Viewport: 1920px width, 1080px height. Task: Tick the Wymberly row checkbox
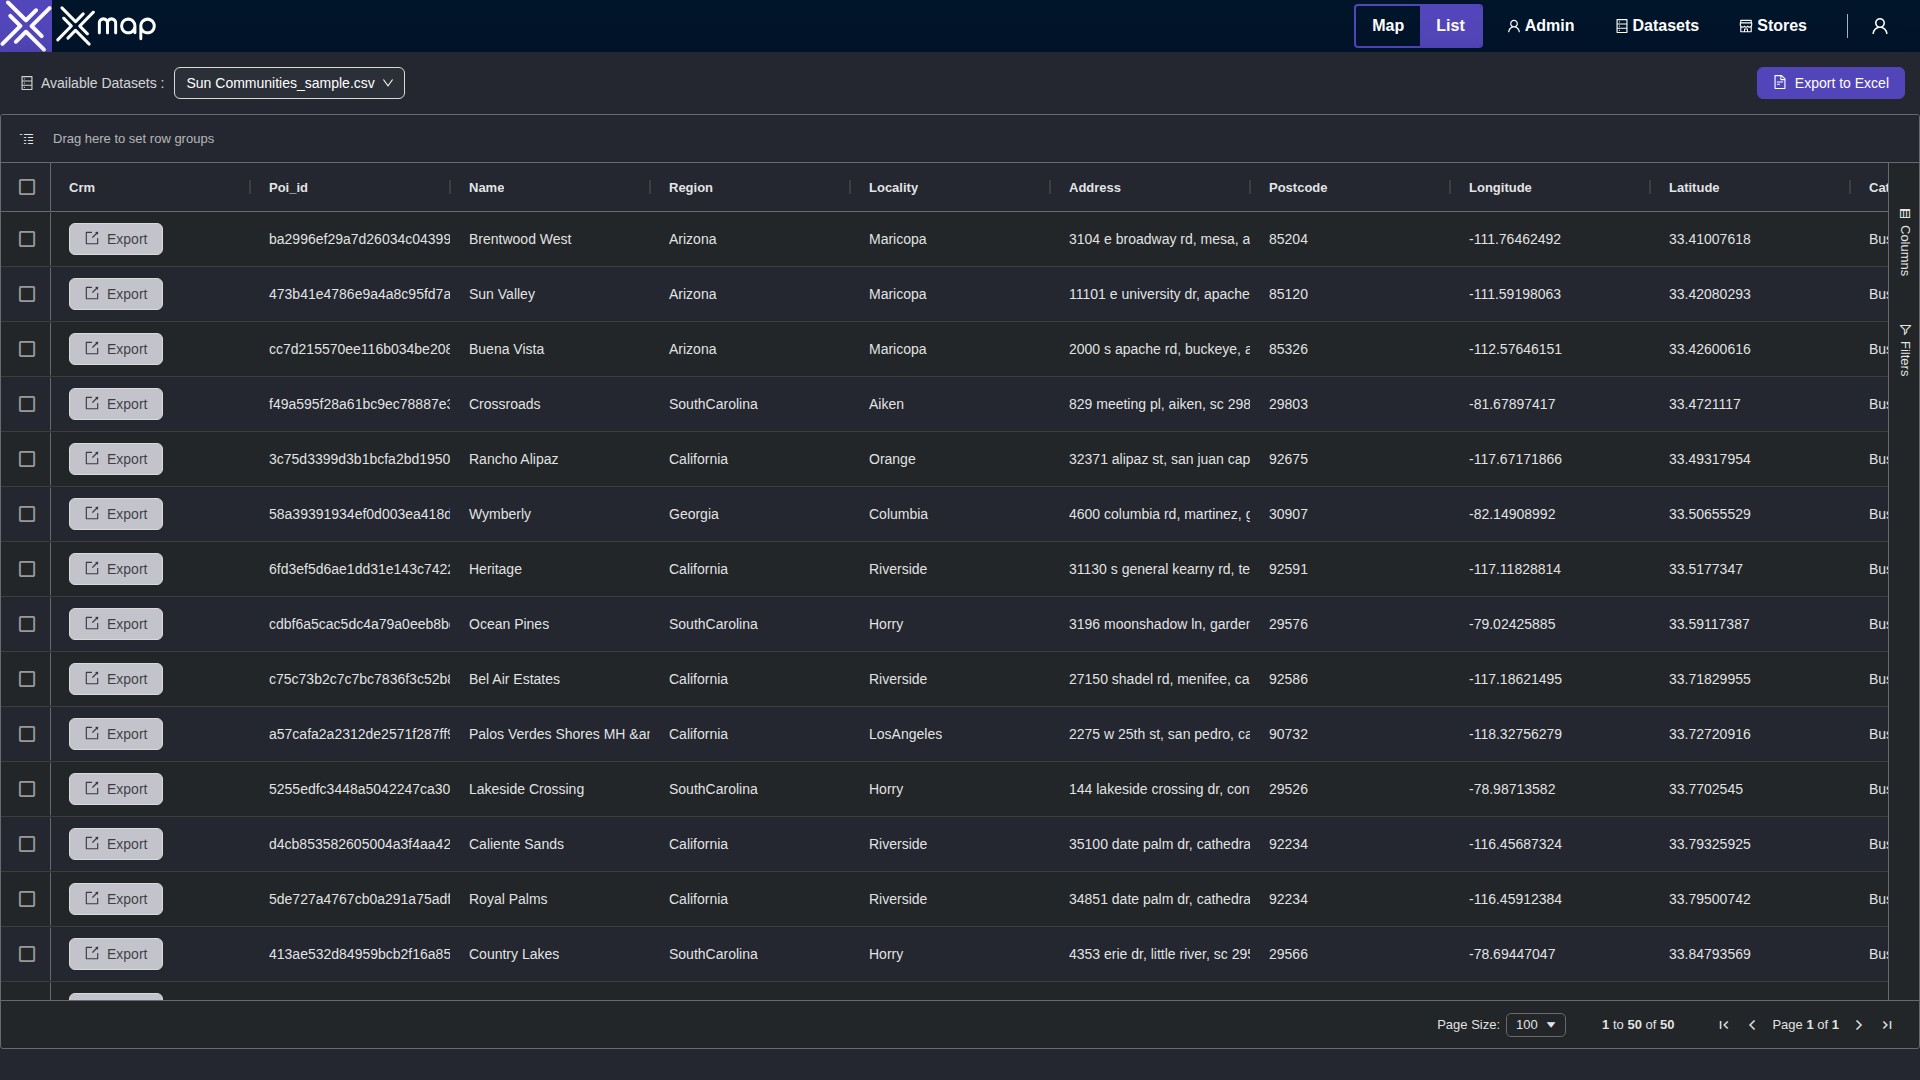[27, 514]
